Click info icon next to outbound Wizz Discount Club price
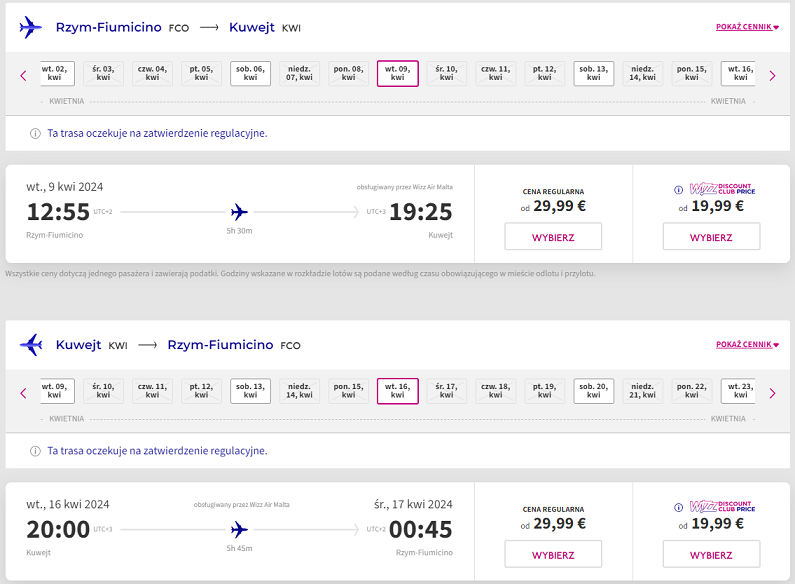The image size is (795, 584). pyautogui.click(x=678, y=190)
